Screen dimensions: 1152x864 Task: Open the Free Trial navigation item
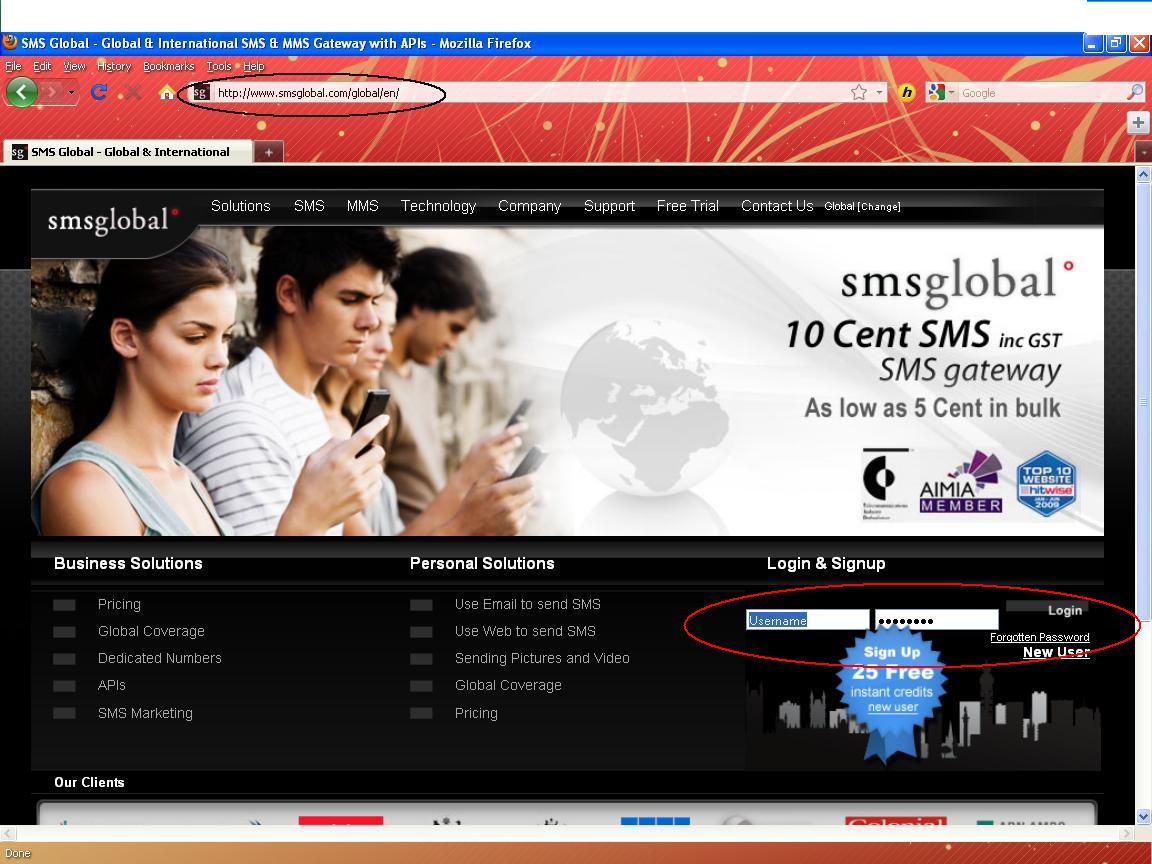click(688, 206)
